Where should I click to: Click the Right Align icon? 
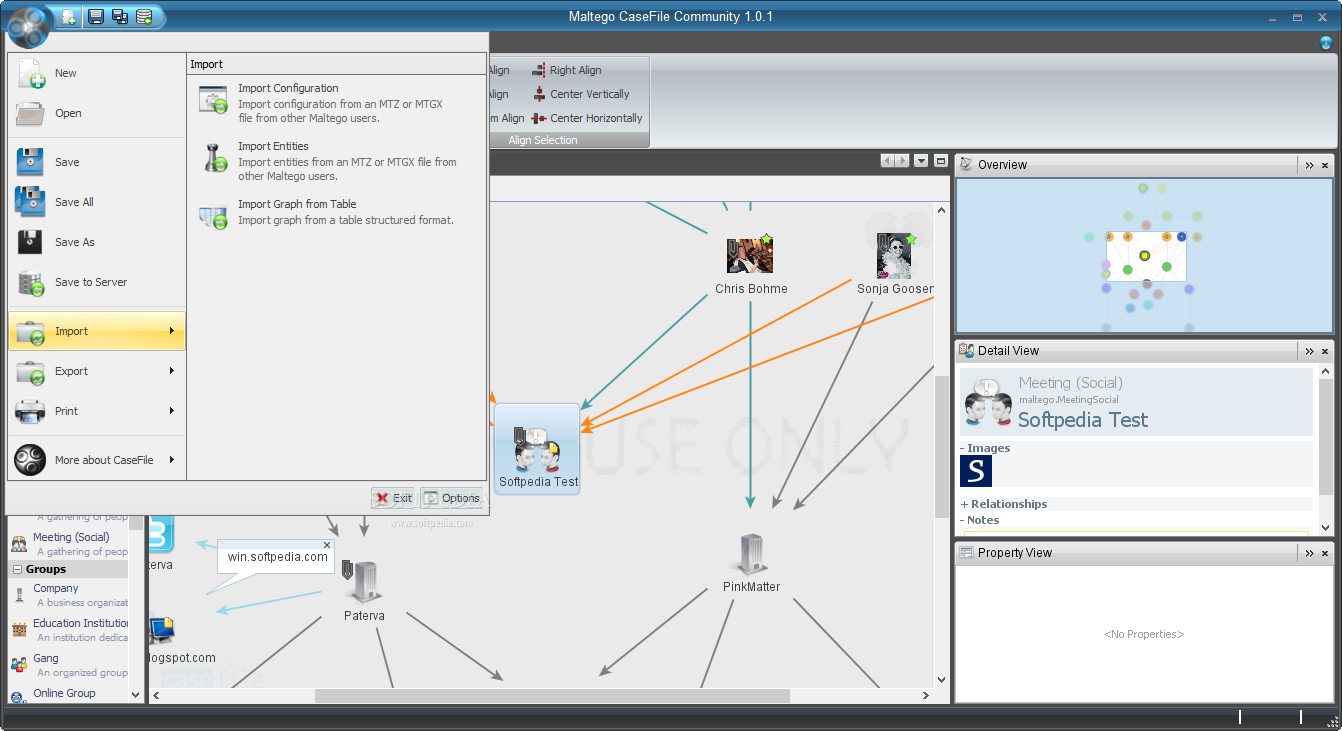click(x=539, y=70)
